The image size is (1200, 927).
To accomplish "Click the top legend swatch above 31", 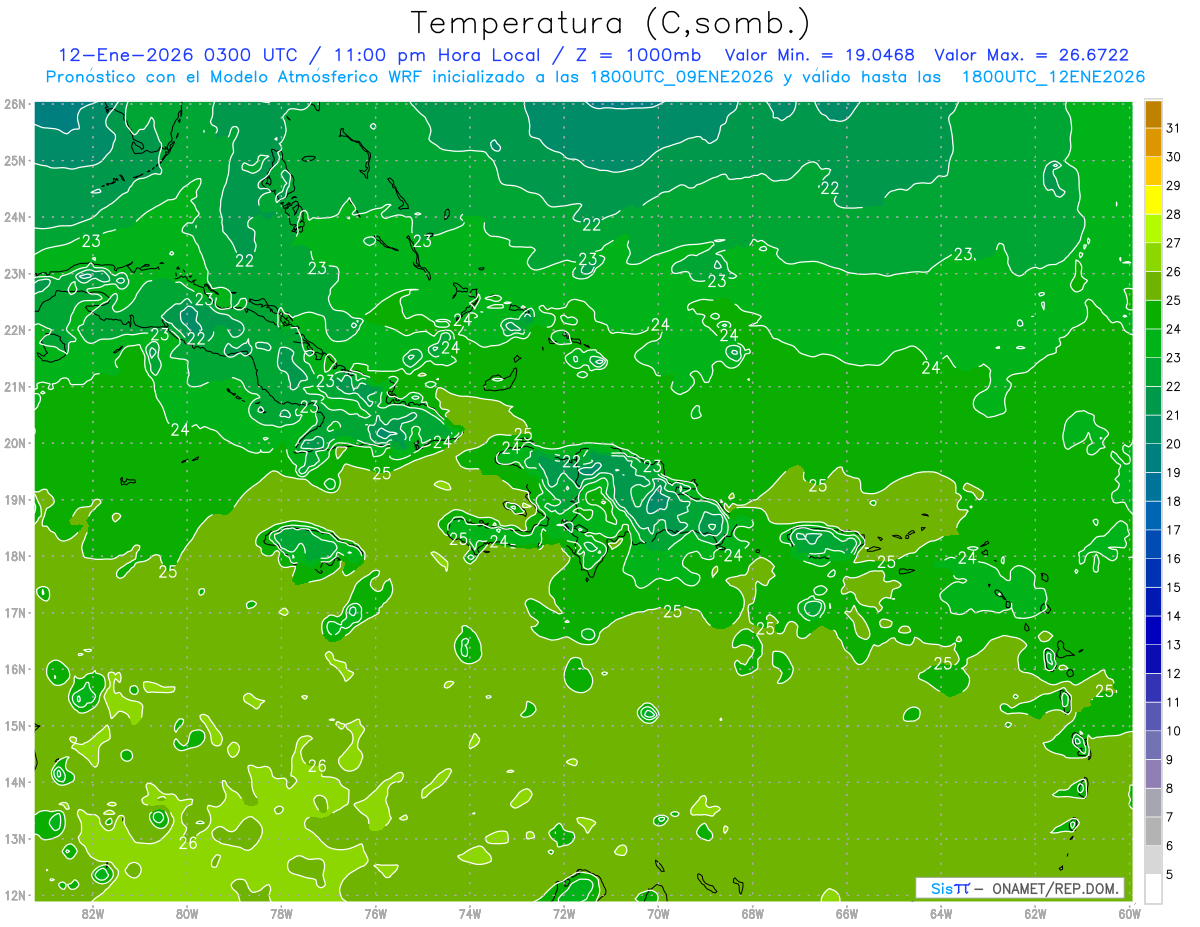I will 1153,114.
